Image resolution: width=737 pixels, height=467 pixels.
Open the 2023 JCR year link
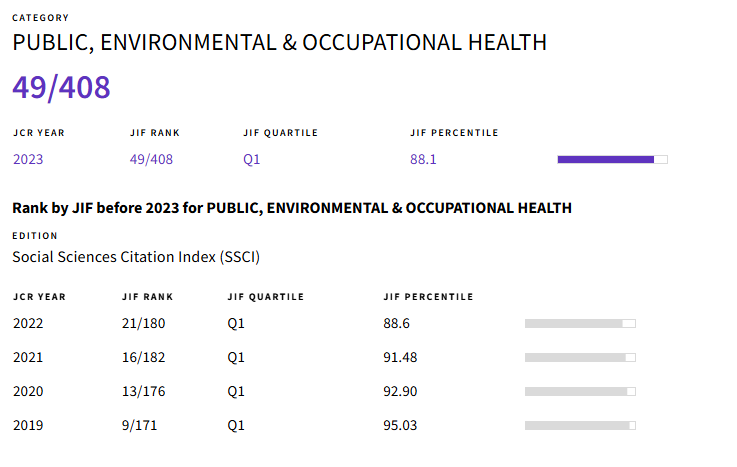pos(28,159)
